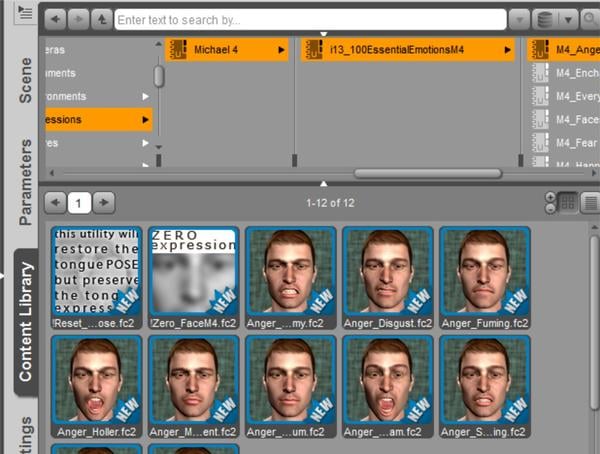Click the Michael 4 folder icon

point(178,50)
